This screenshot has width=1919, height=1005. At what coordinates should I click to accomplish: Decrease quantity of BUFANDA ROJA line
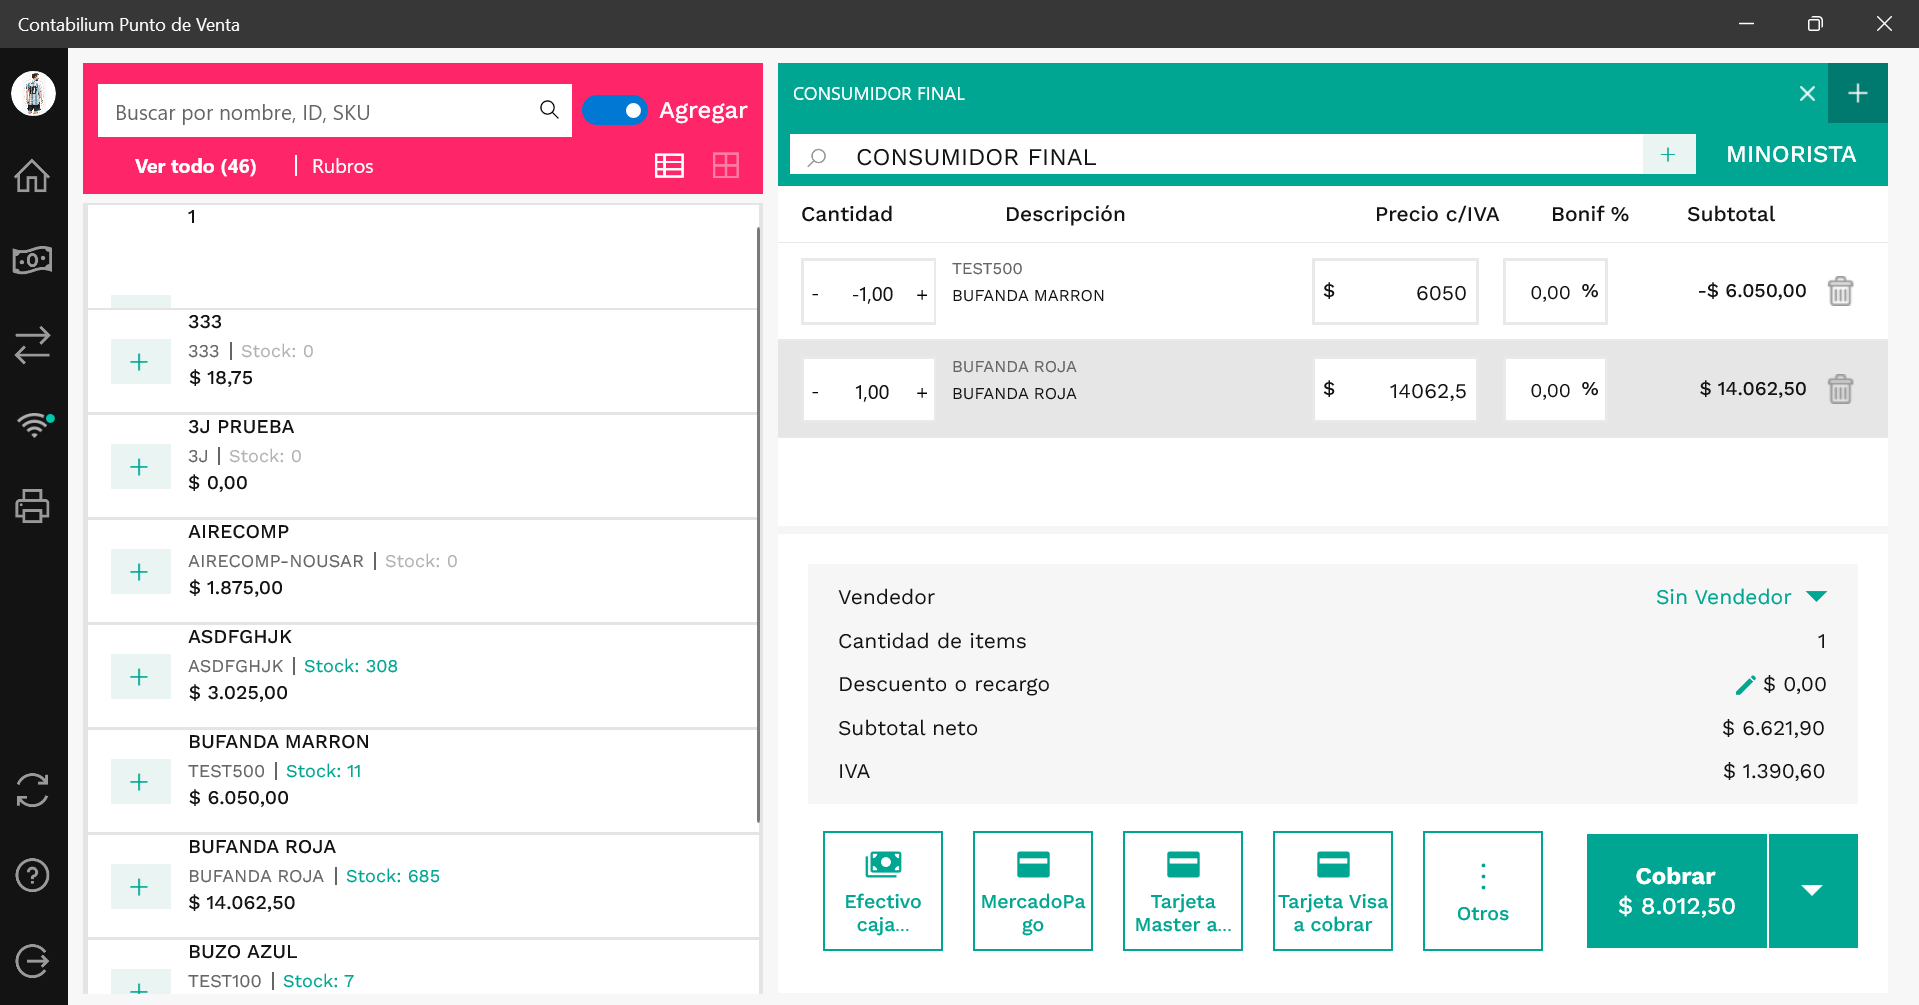(x=815, y=393)
